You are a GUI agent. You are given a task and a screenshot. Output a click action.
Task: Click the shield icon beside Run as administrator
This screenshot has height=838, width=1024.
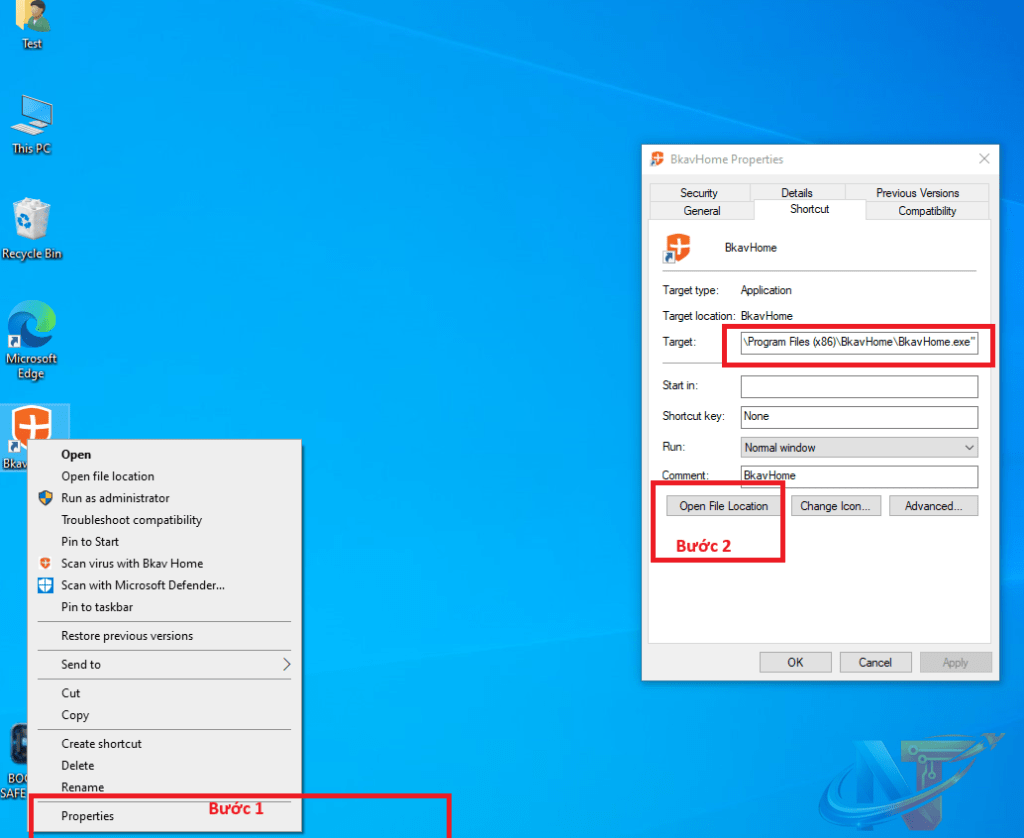45,498
